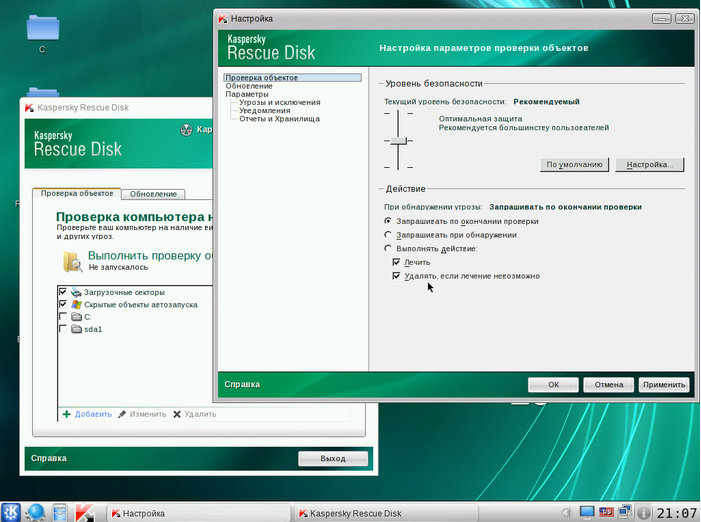Uncheck Скрытые объекты автозапуска checkbox
Viewport: 701px width, 522px height.
click(x=63, y=304)
